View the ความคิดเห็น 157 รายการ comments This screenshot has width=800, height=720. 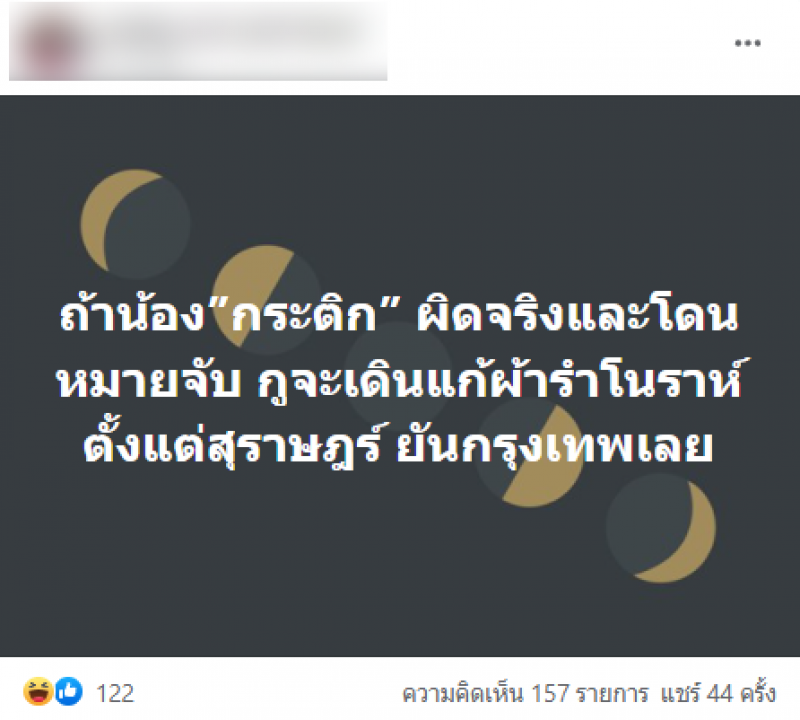(x=526, y=694)
